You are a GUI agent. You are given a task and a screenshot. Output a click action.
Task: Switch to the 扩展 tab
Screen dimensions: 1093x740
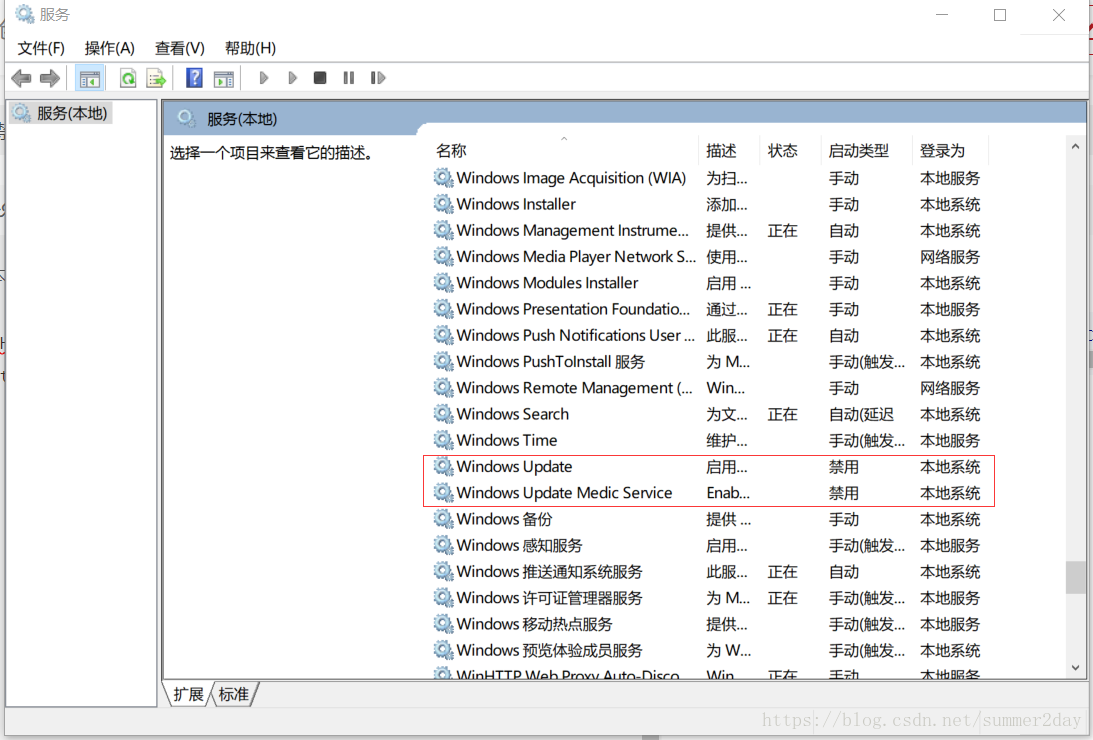pyautogui.click(x=188, y=694)
